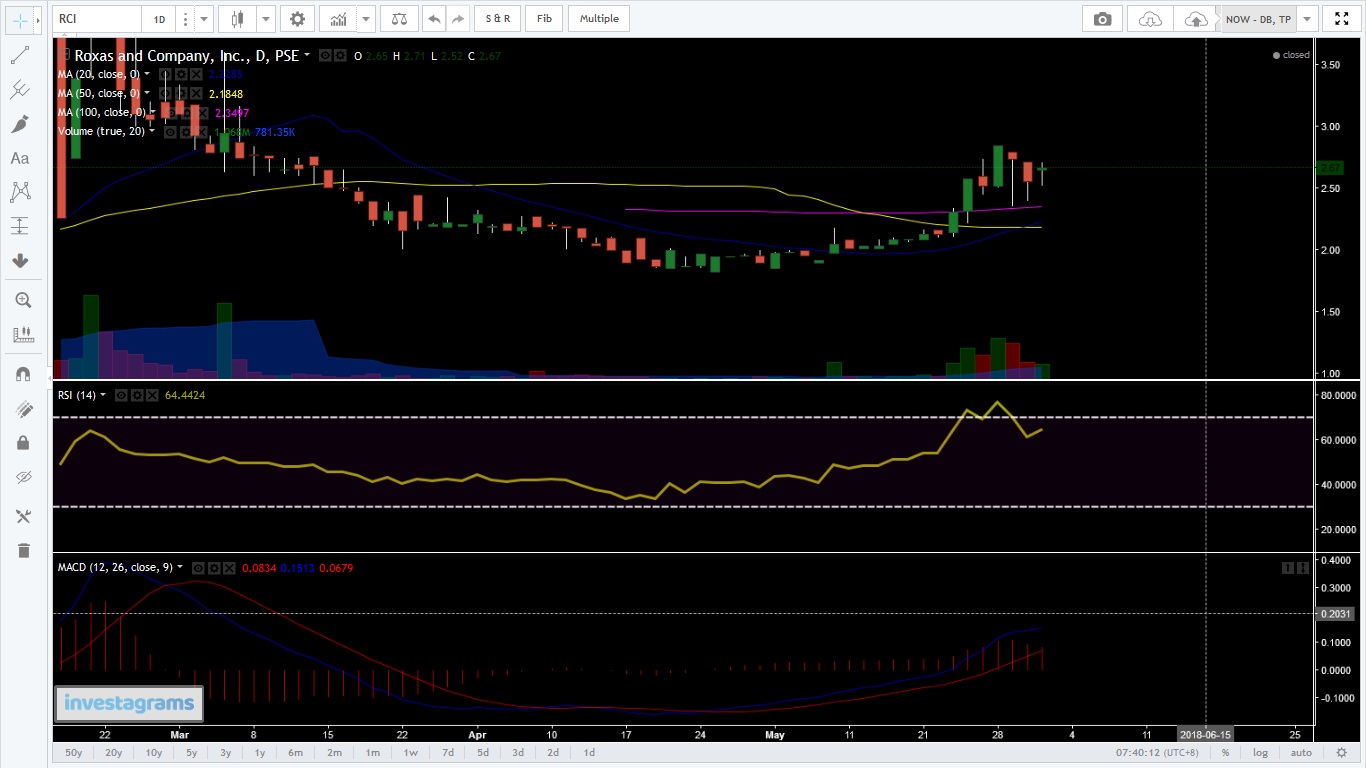
Task: Click the NOW - DB, TP layout button
Action: coord(1257,18)
